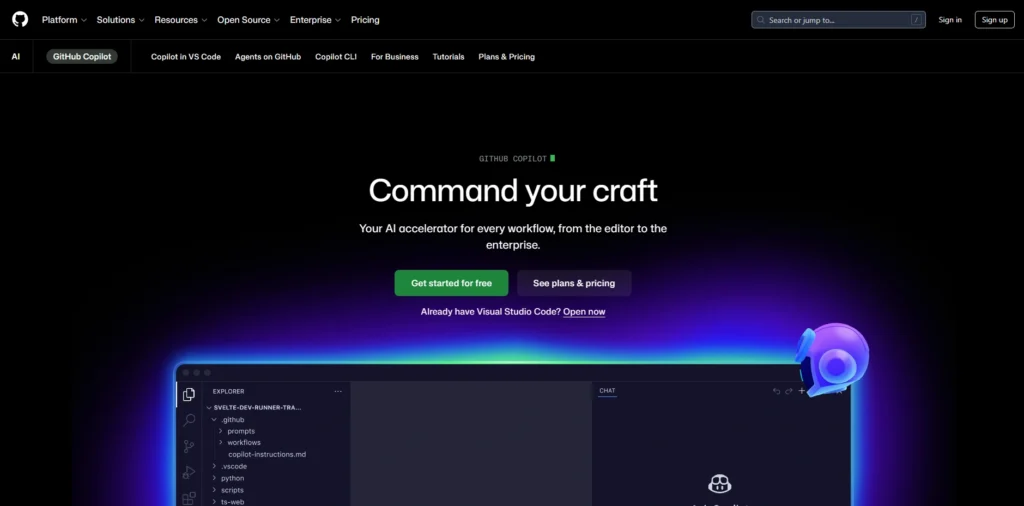Click the GITHUB COPILOT eyebrow label
Screen dimensions: 1024x506
pos(513,159)
